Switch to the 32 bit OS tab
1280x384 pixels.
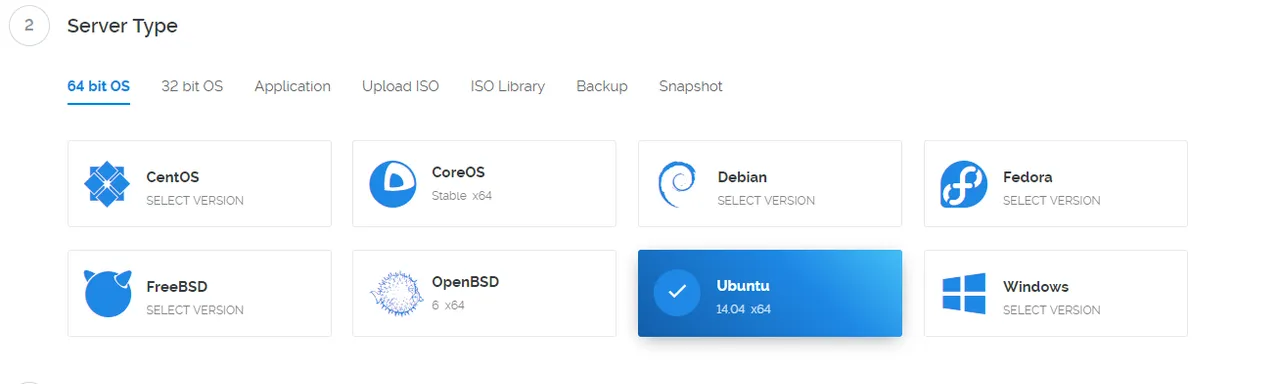click(x=192, y=86)
